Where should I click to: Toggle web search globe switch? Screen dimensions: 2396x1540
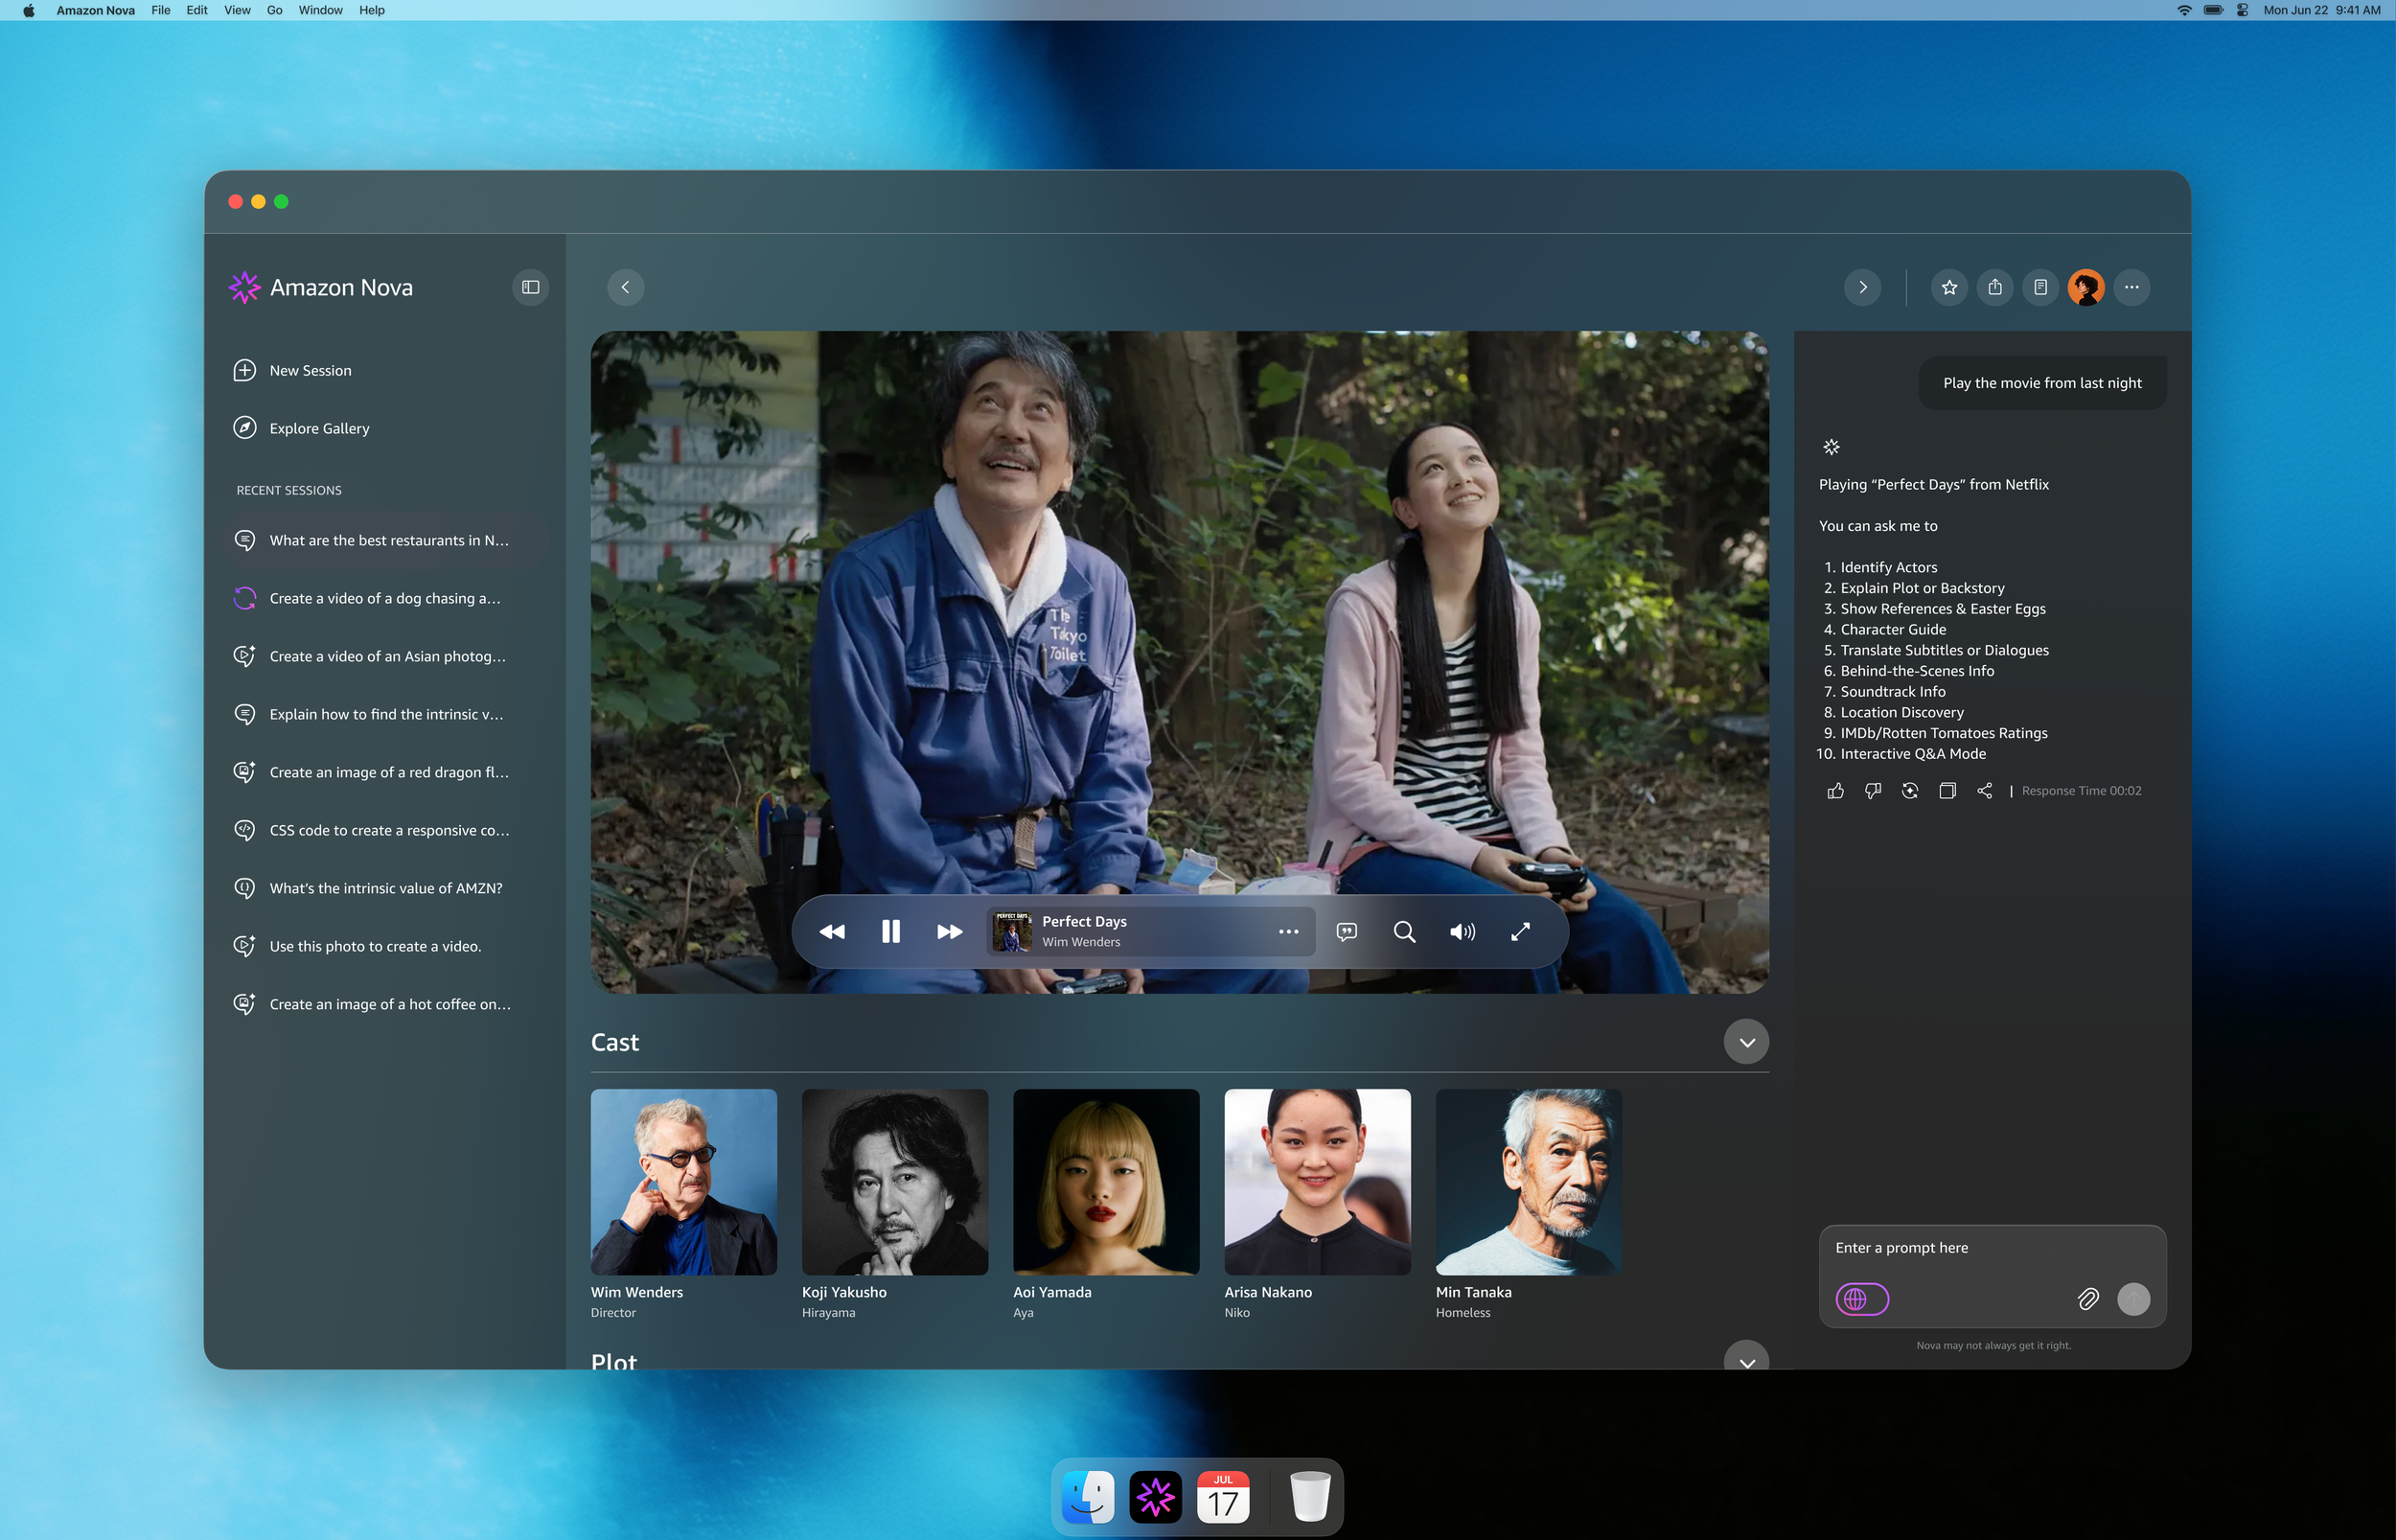pyautogui.click(x=1862, y=1299)
